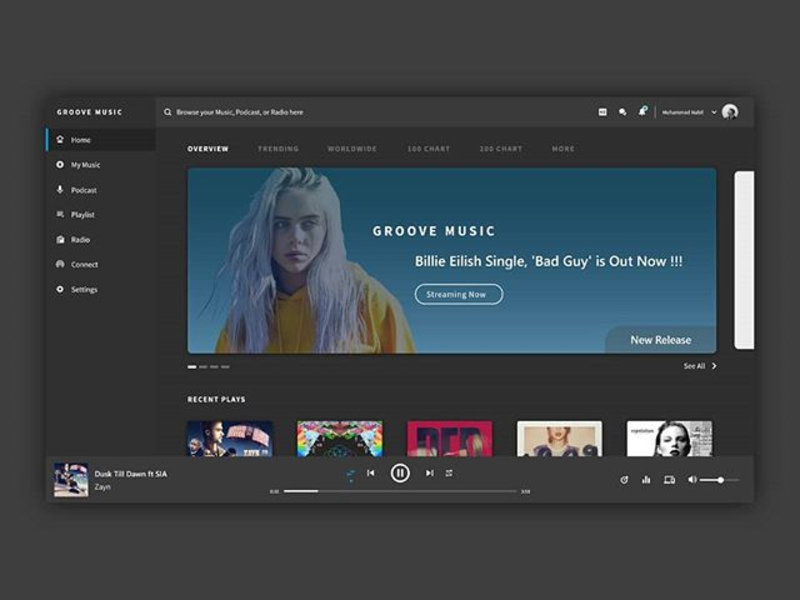Image resolution: width=800 pixels, height=600 pixels.
Task: Click the Radio icon in sidebar
Action: point(60,240)
